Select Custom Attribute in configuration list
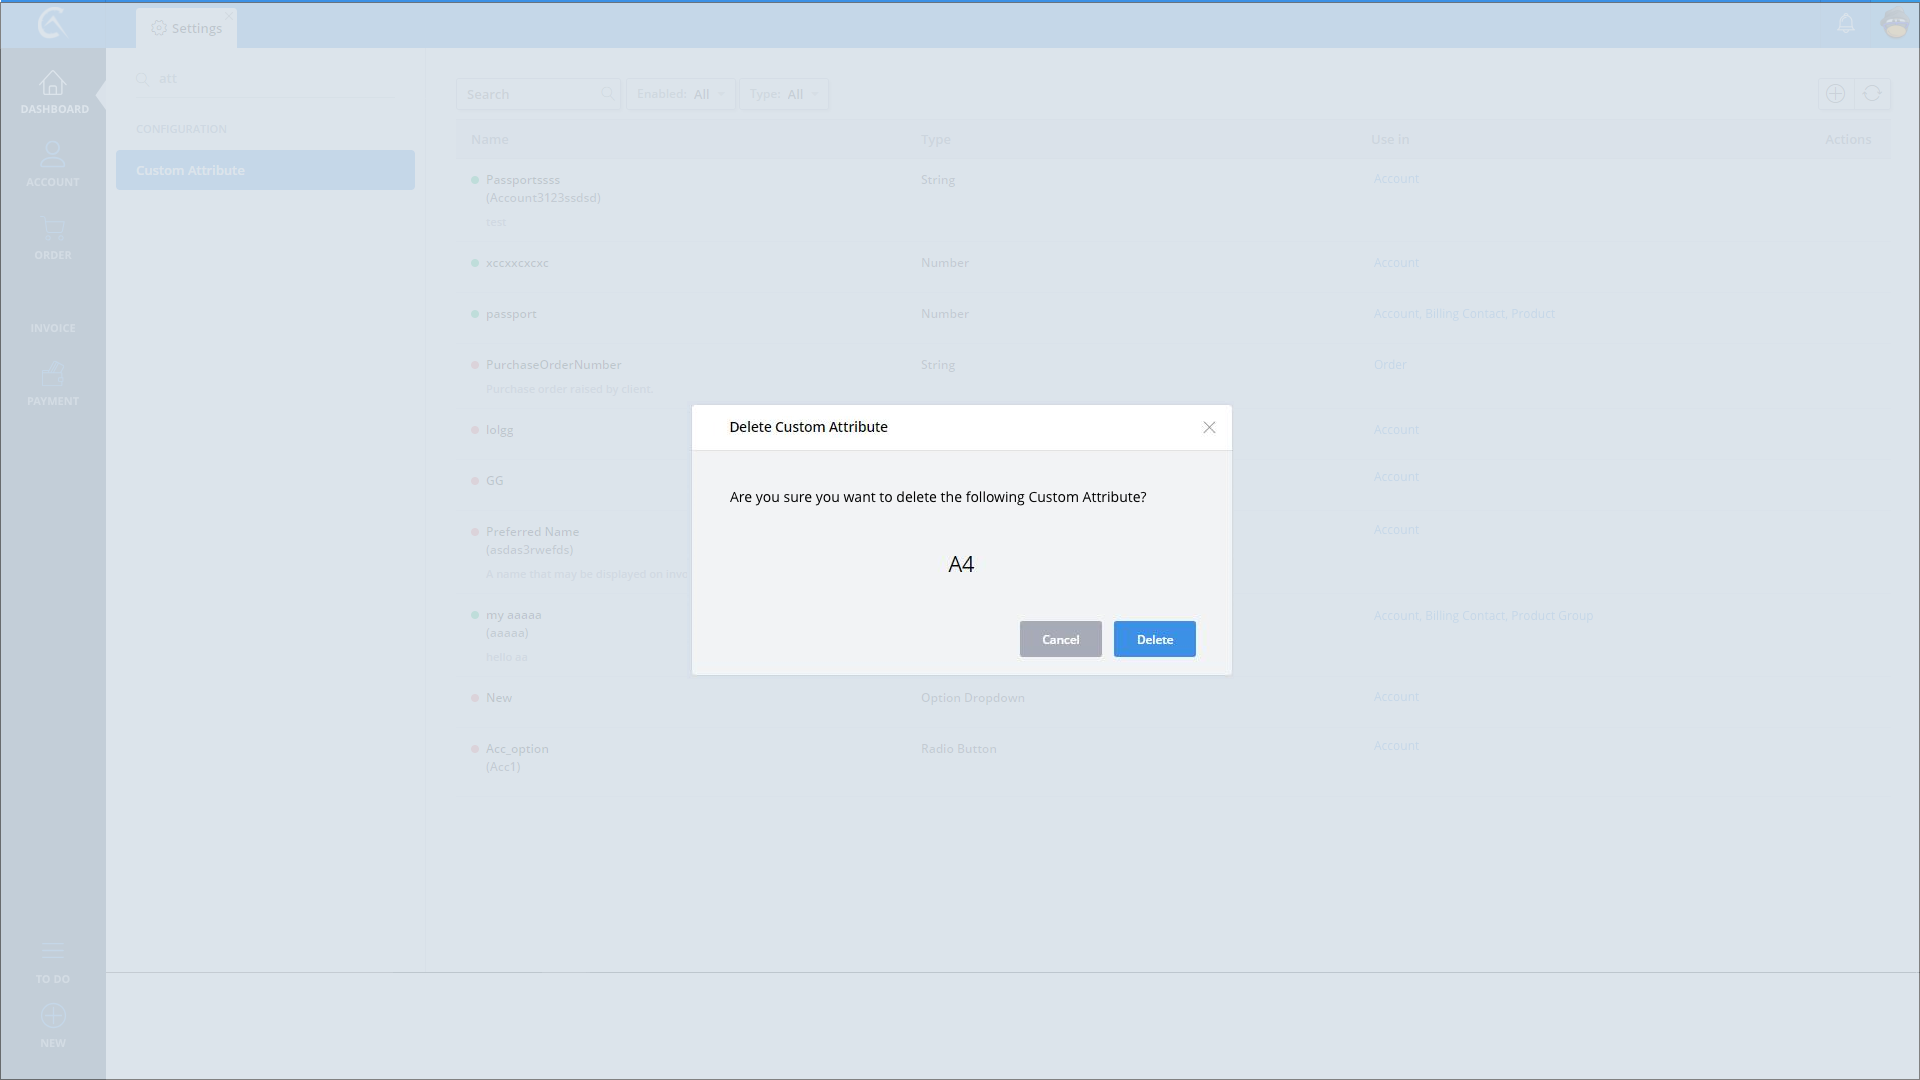Image resolution: width=1920 pixels, height=1080 pixels. coord(265,170)
